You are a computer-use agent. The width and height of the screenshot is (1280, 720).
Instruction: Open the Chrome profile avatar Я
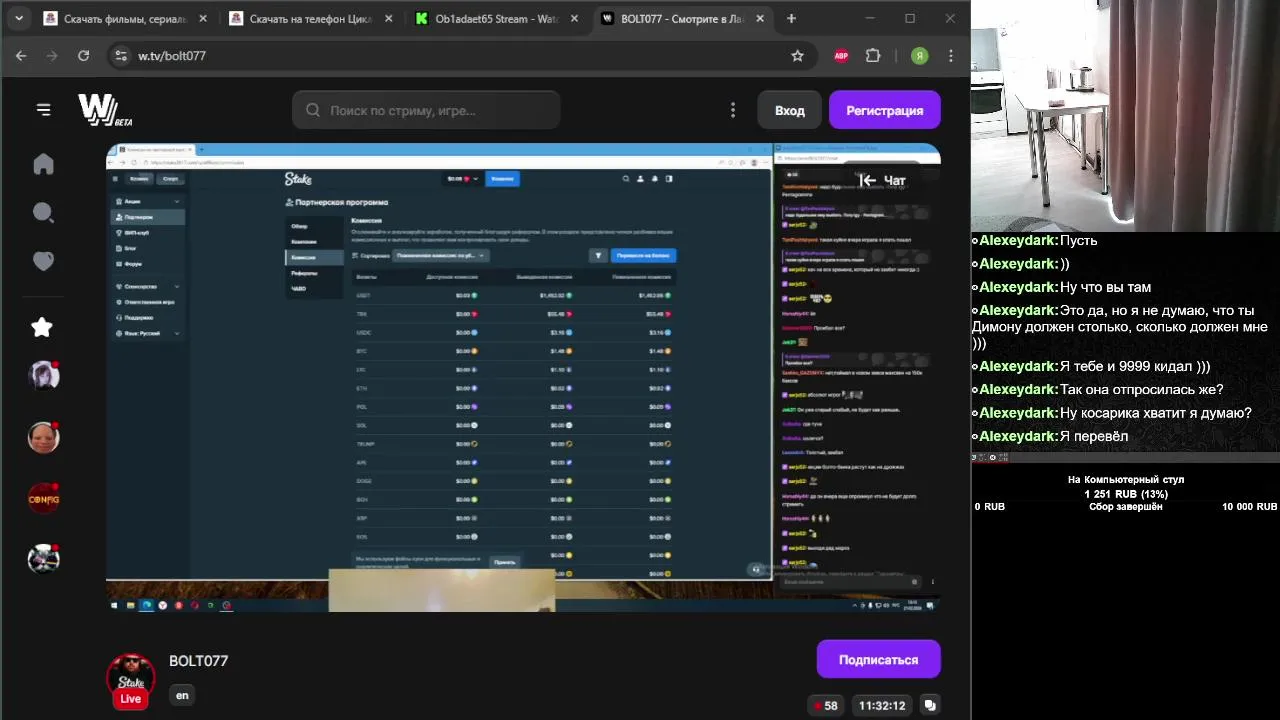coord(919,56)
